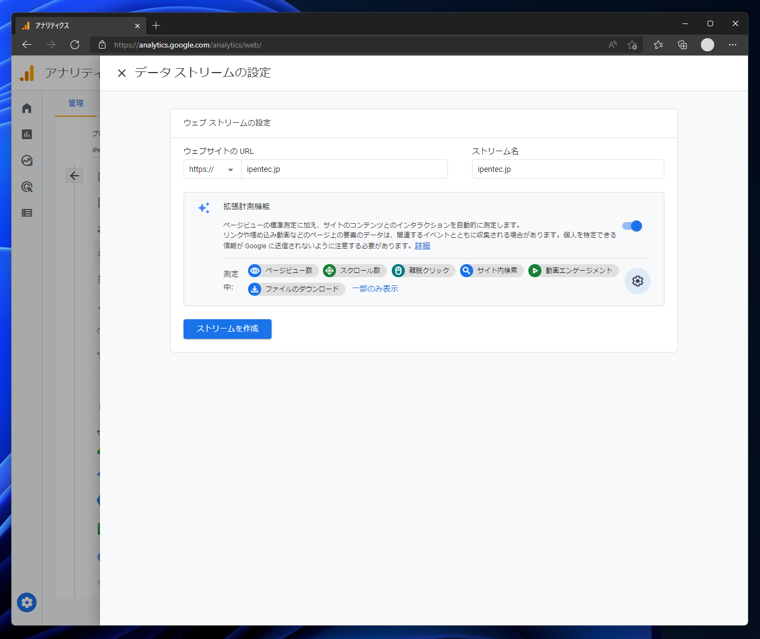Open a new browser tab
This screenshot has width=760, height=639.
156,25
